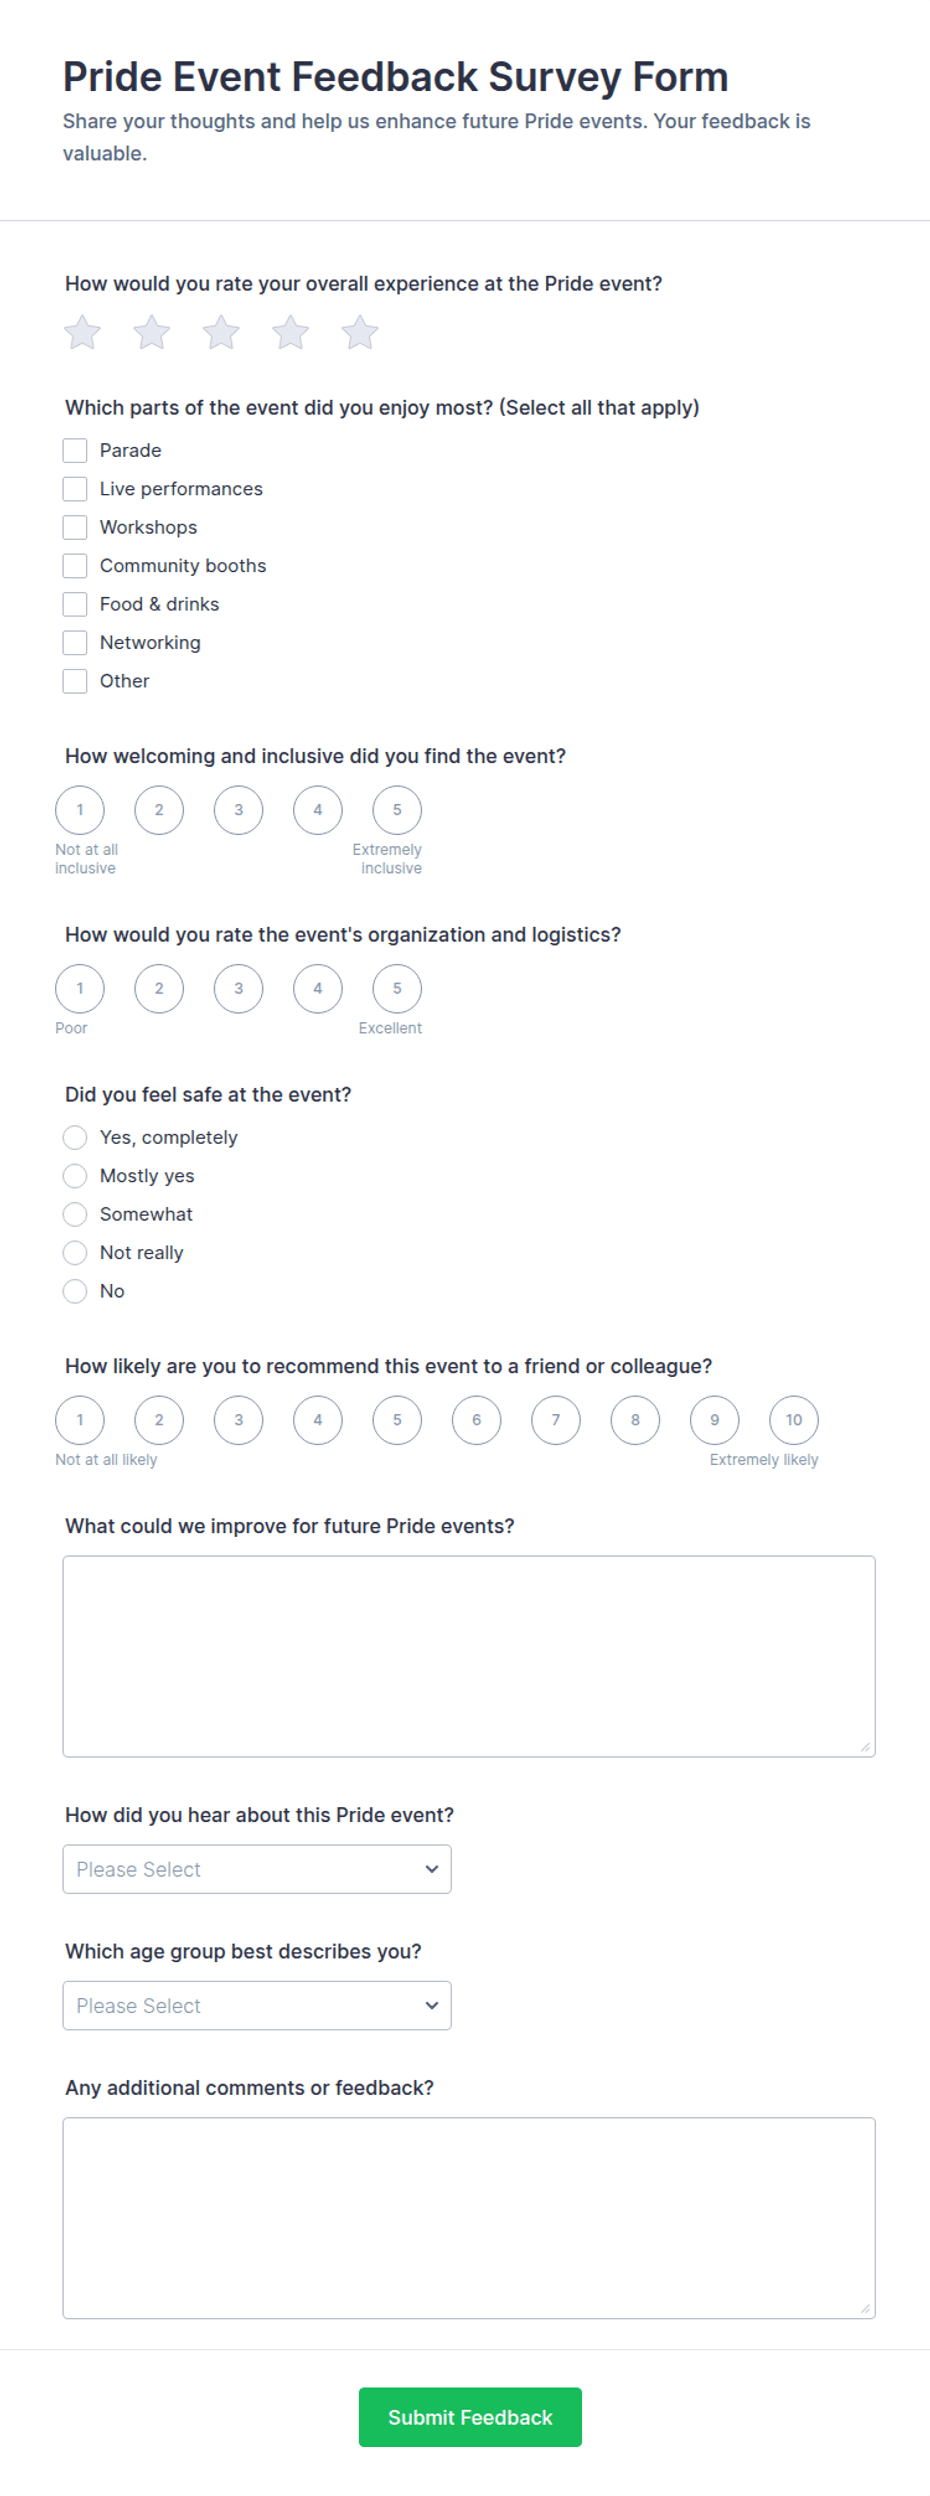The image size is (930, 2496).
Task: Click the improvement suggestions text area
Action: [469, 1656]
